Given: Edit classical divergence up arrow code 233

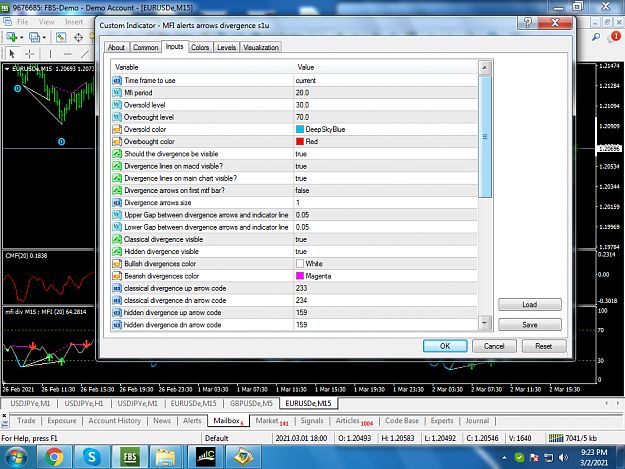Looking at the screenshot, I should coord(385,288).
